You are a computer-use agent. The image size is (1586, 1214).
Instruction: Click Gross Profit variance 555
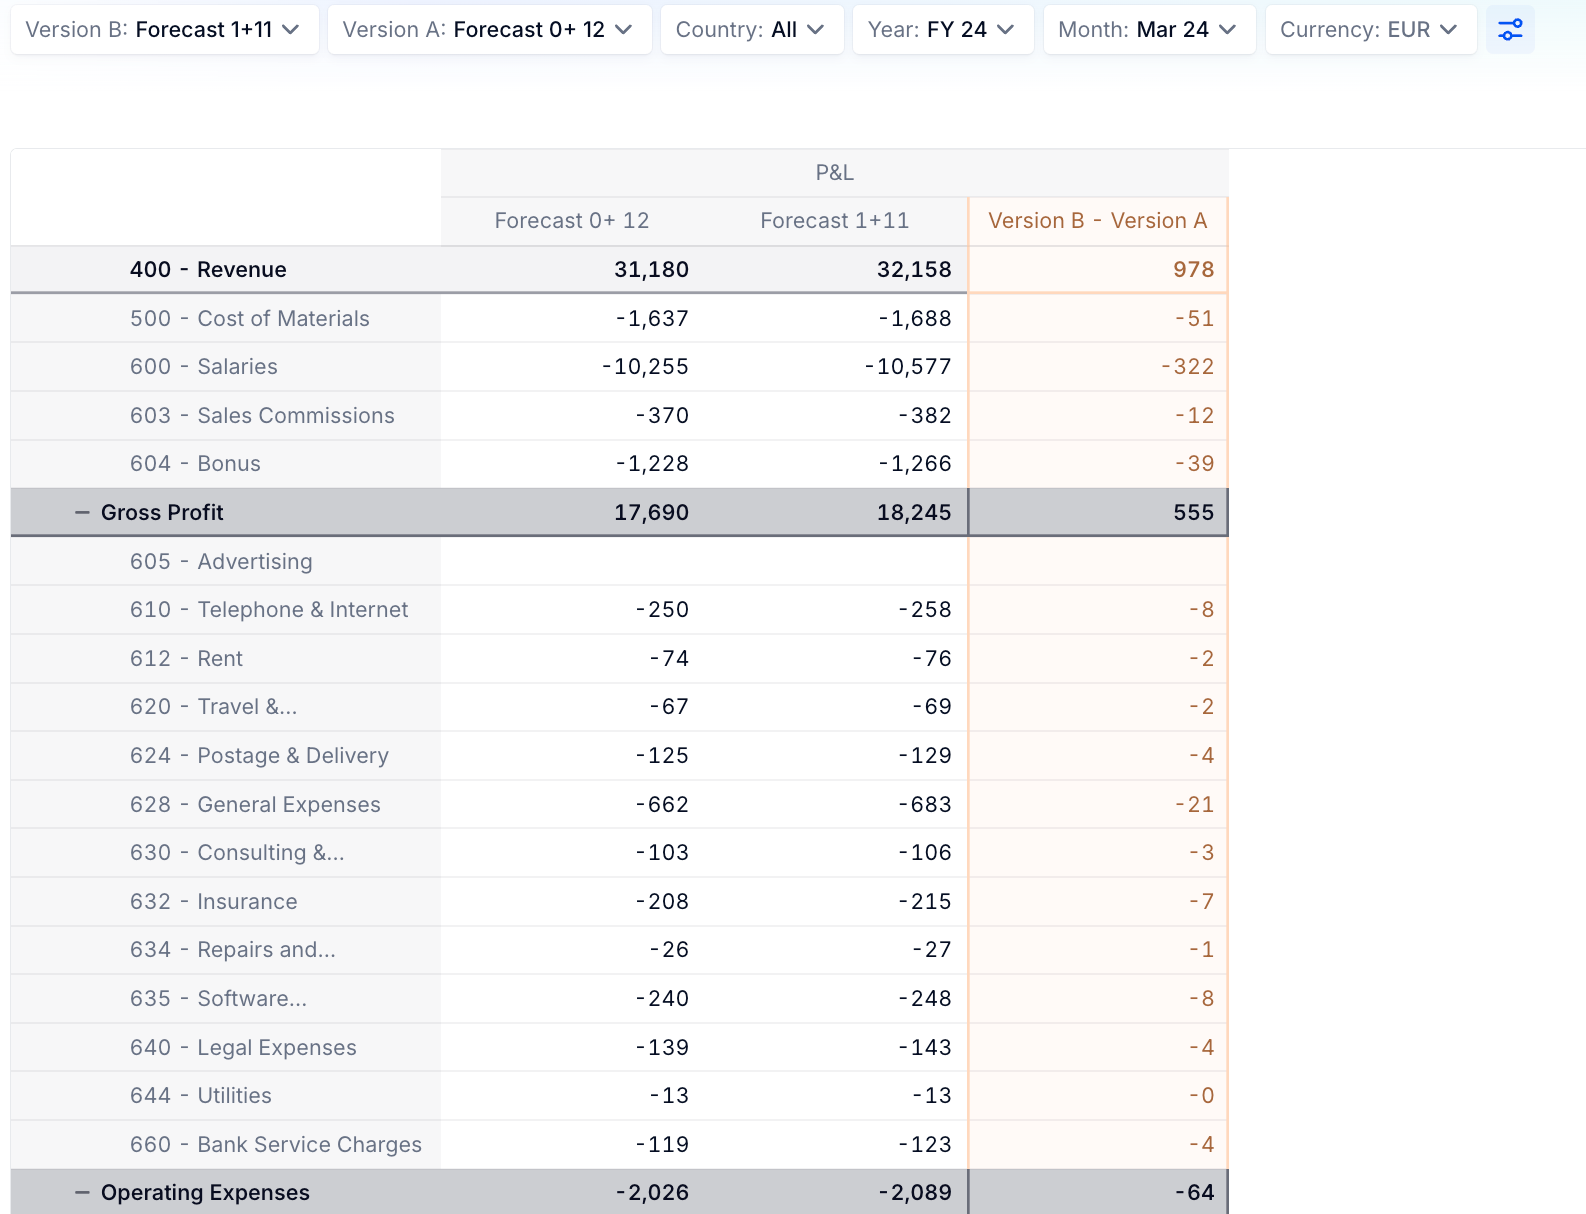pos(1193,513)
